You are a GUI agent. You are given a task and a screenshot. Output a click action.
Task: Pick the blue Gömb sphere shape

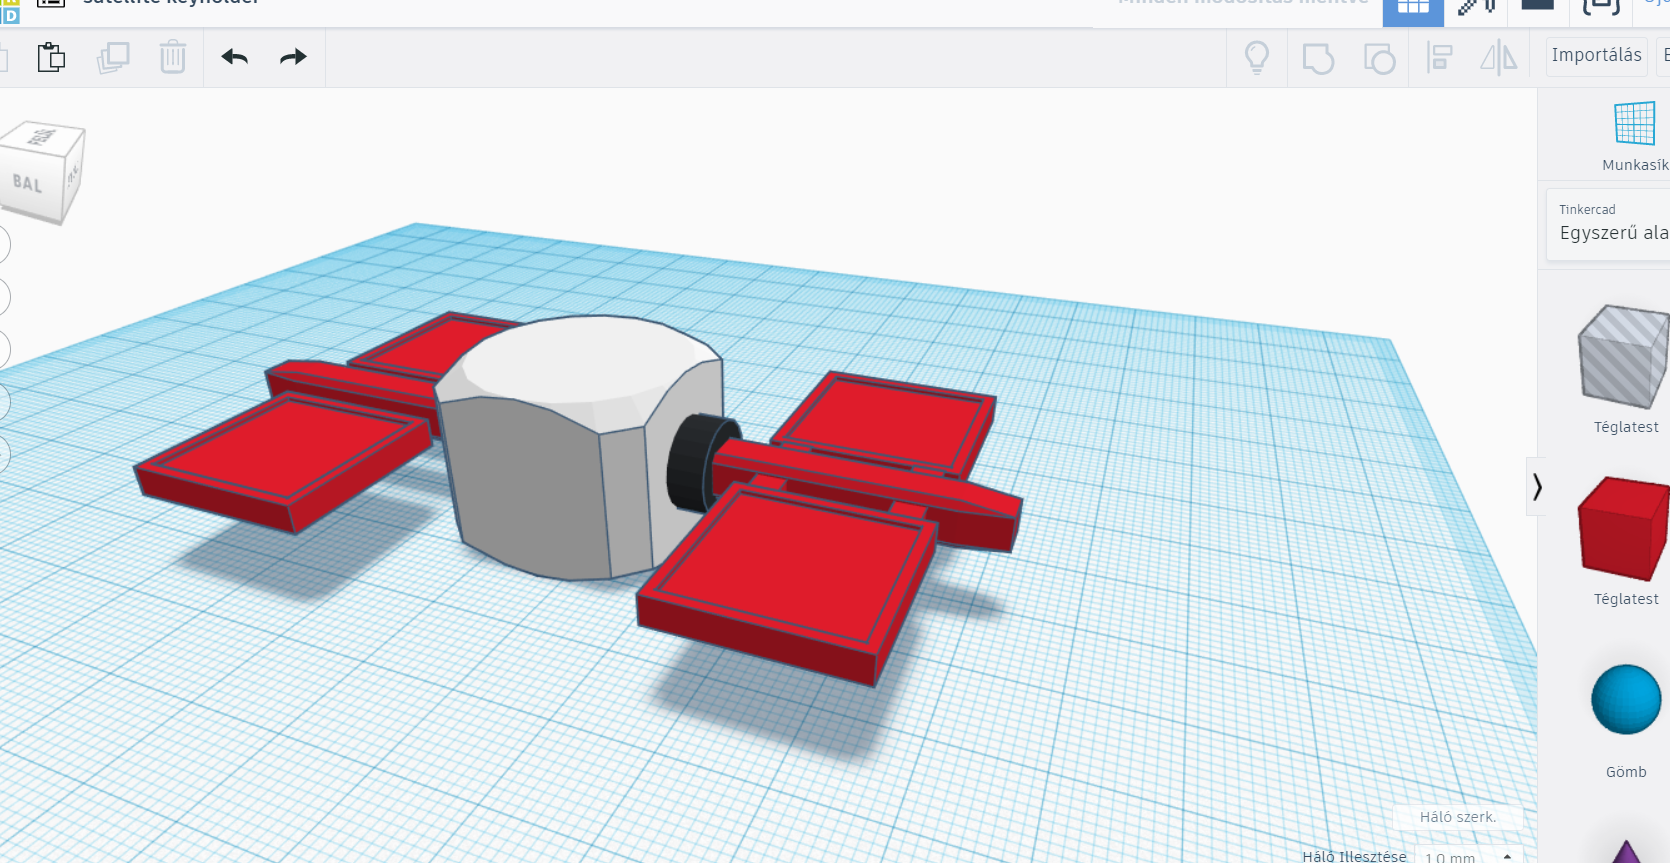(1626, 699)
